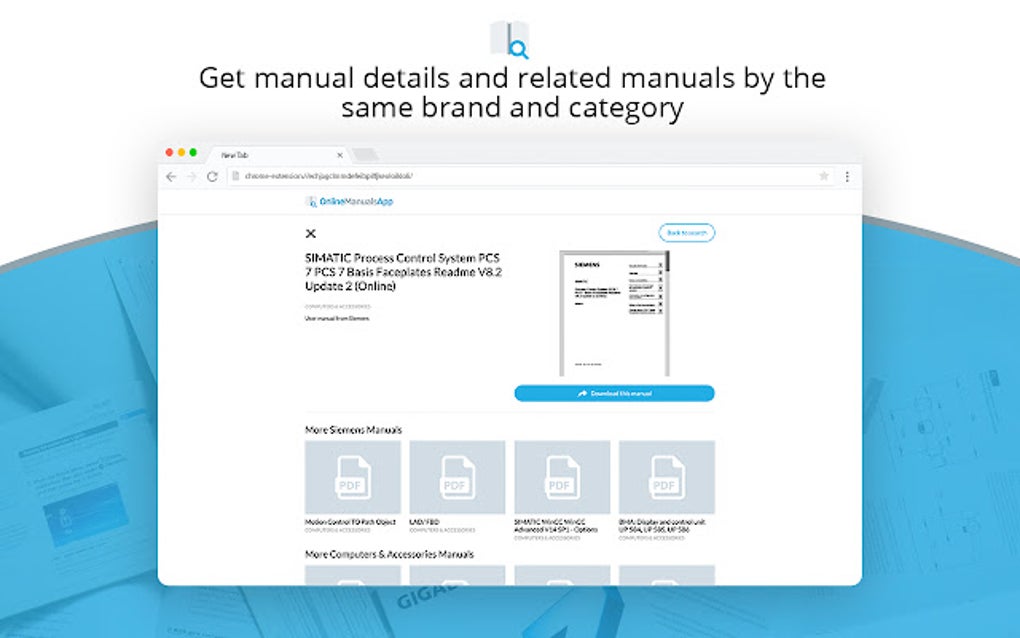Click Download this manual
Viewport: 1020px width, 638px height.
point(614,392)
